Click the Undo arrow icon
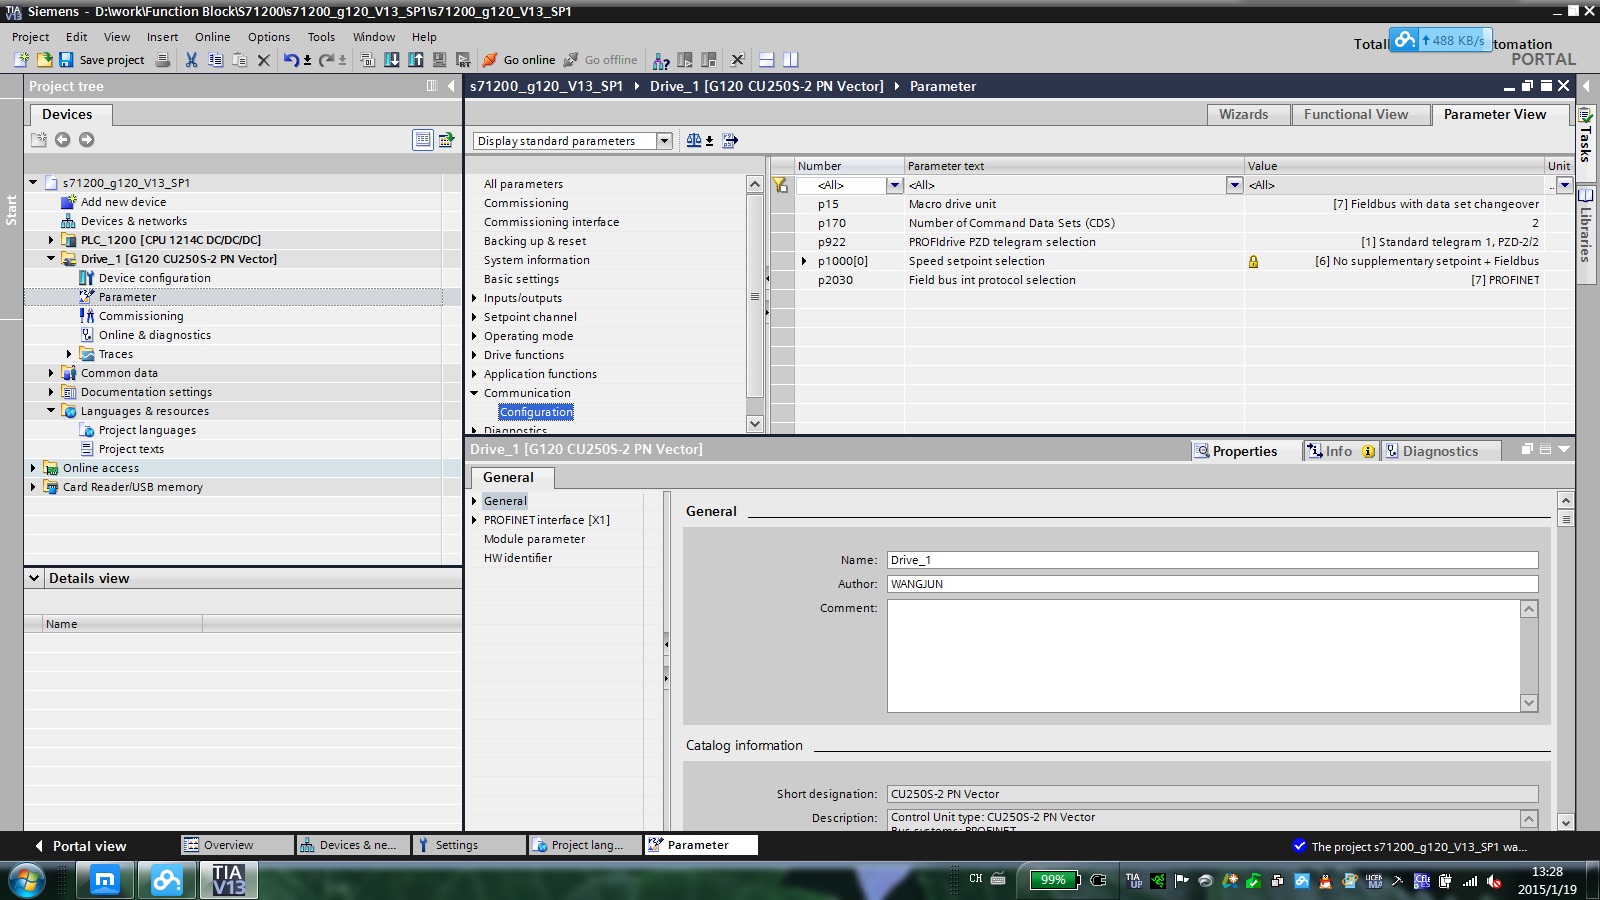 pos(290,60)
